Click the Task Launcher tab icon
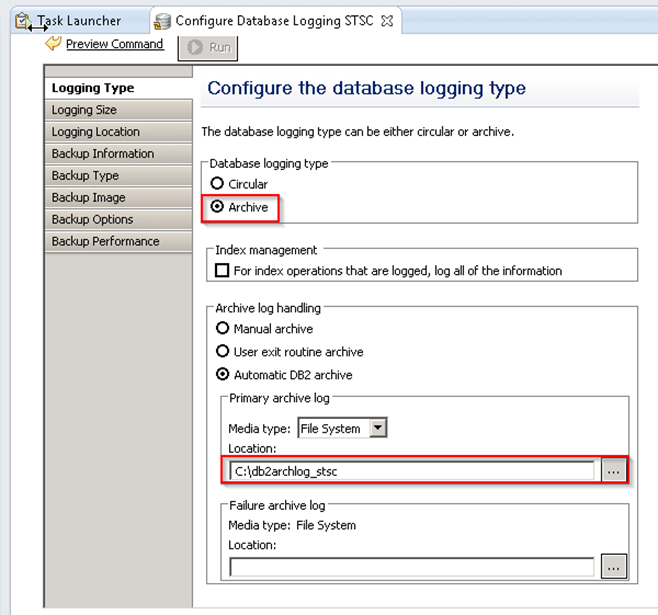The image size is (658, 615). tap(22, 21)
